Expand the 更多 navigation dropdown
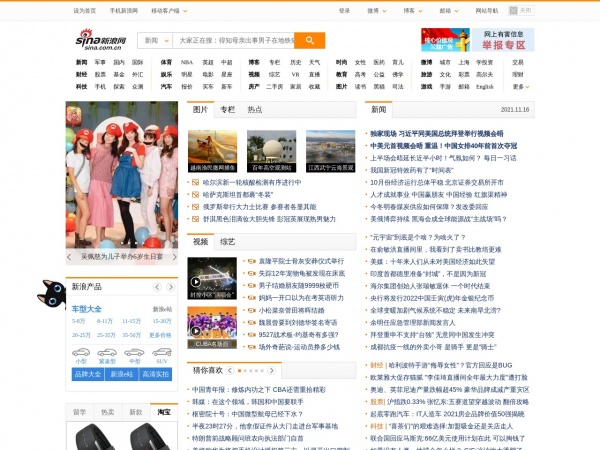The width and height of the screenshot is (600, 450). (x=521, y=87)
